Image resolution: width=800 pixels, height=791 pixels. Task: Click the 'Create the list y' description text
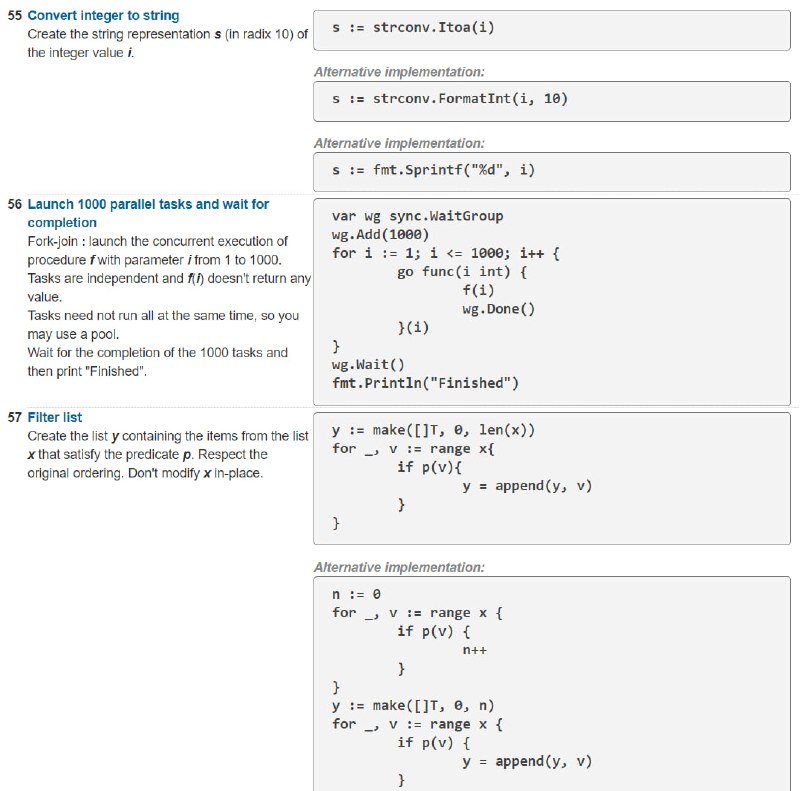168,455
